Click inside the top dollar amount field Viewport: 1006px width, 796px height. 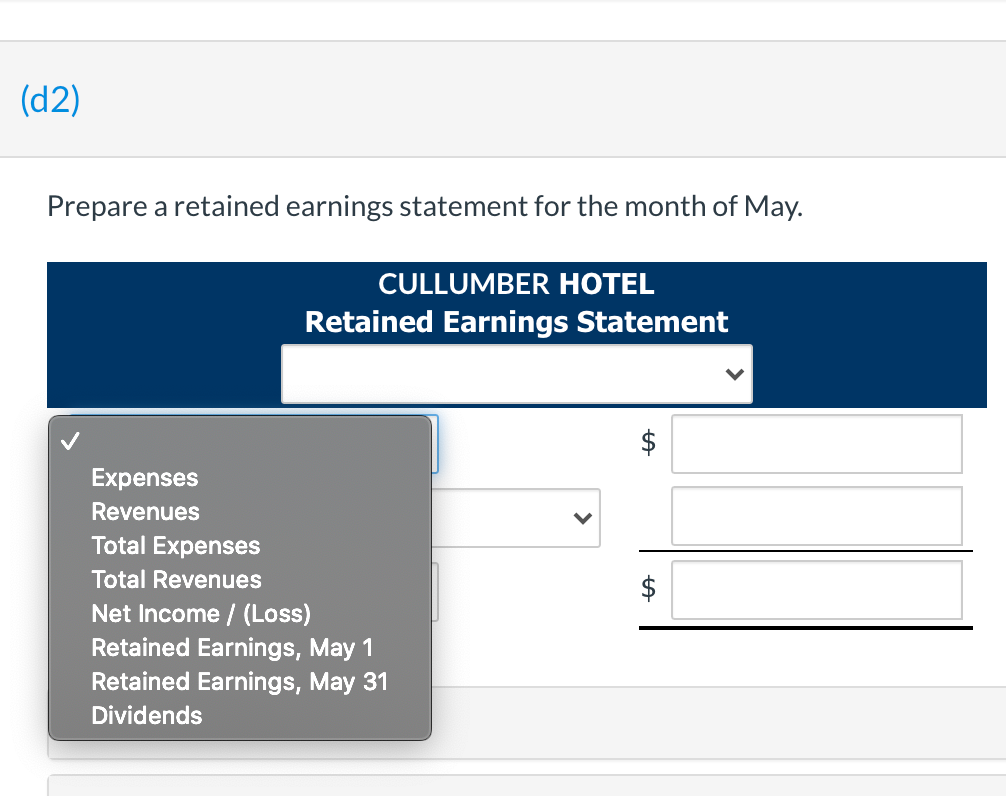click(816, 443)
